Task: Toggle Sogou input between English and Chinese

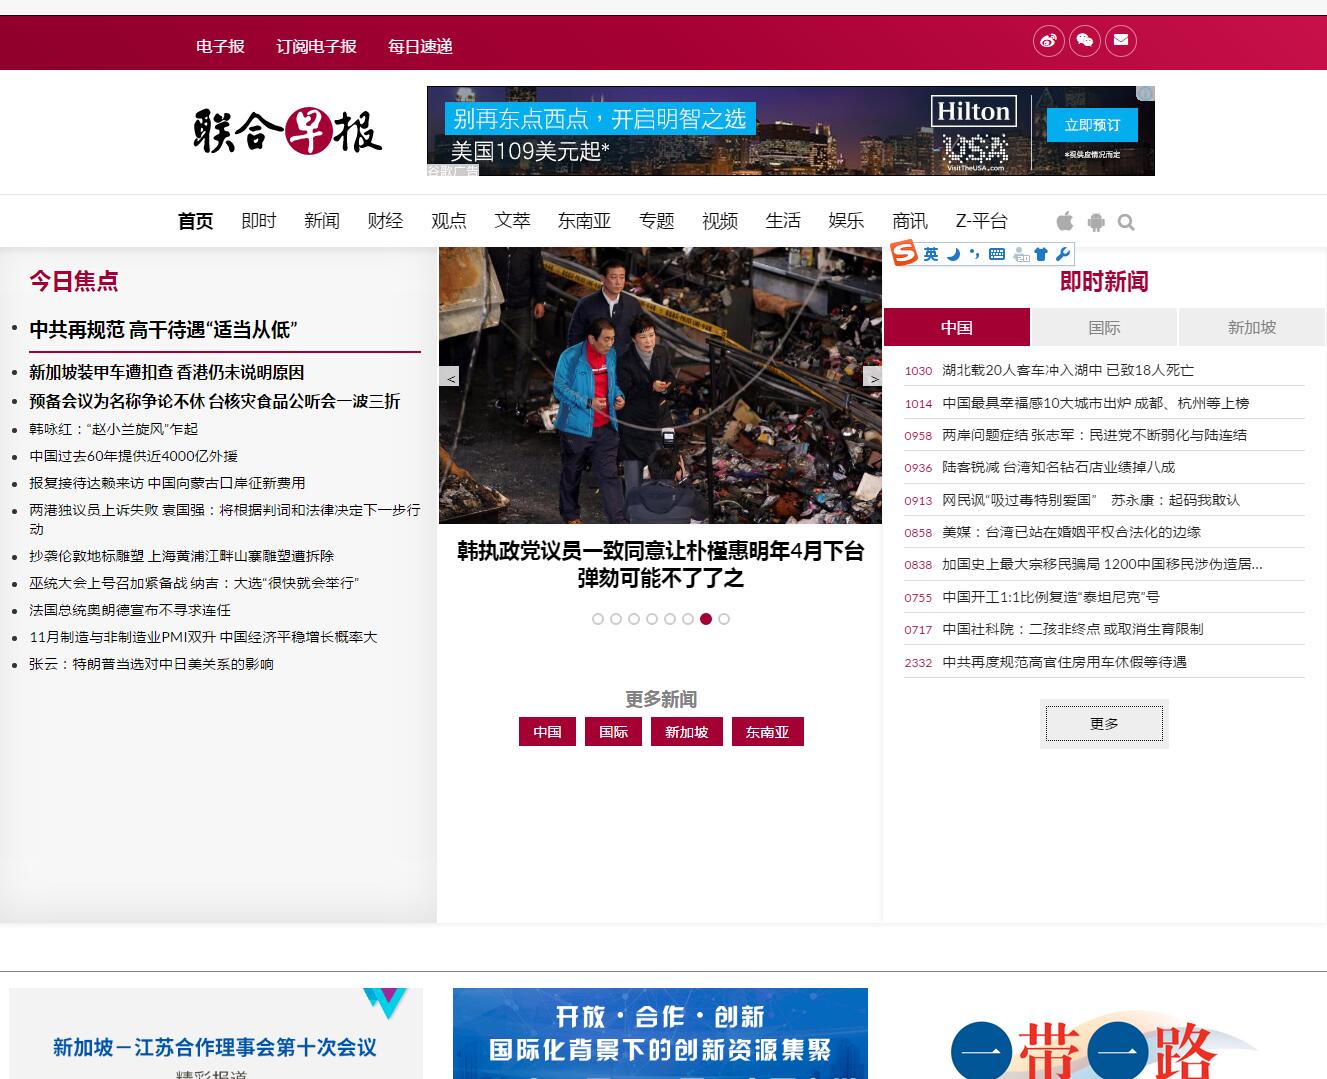Action: (931, 254)
